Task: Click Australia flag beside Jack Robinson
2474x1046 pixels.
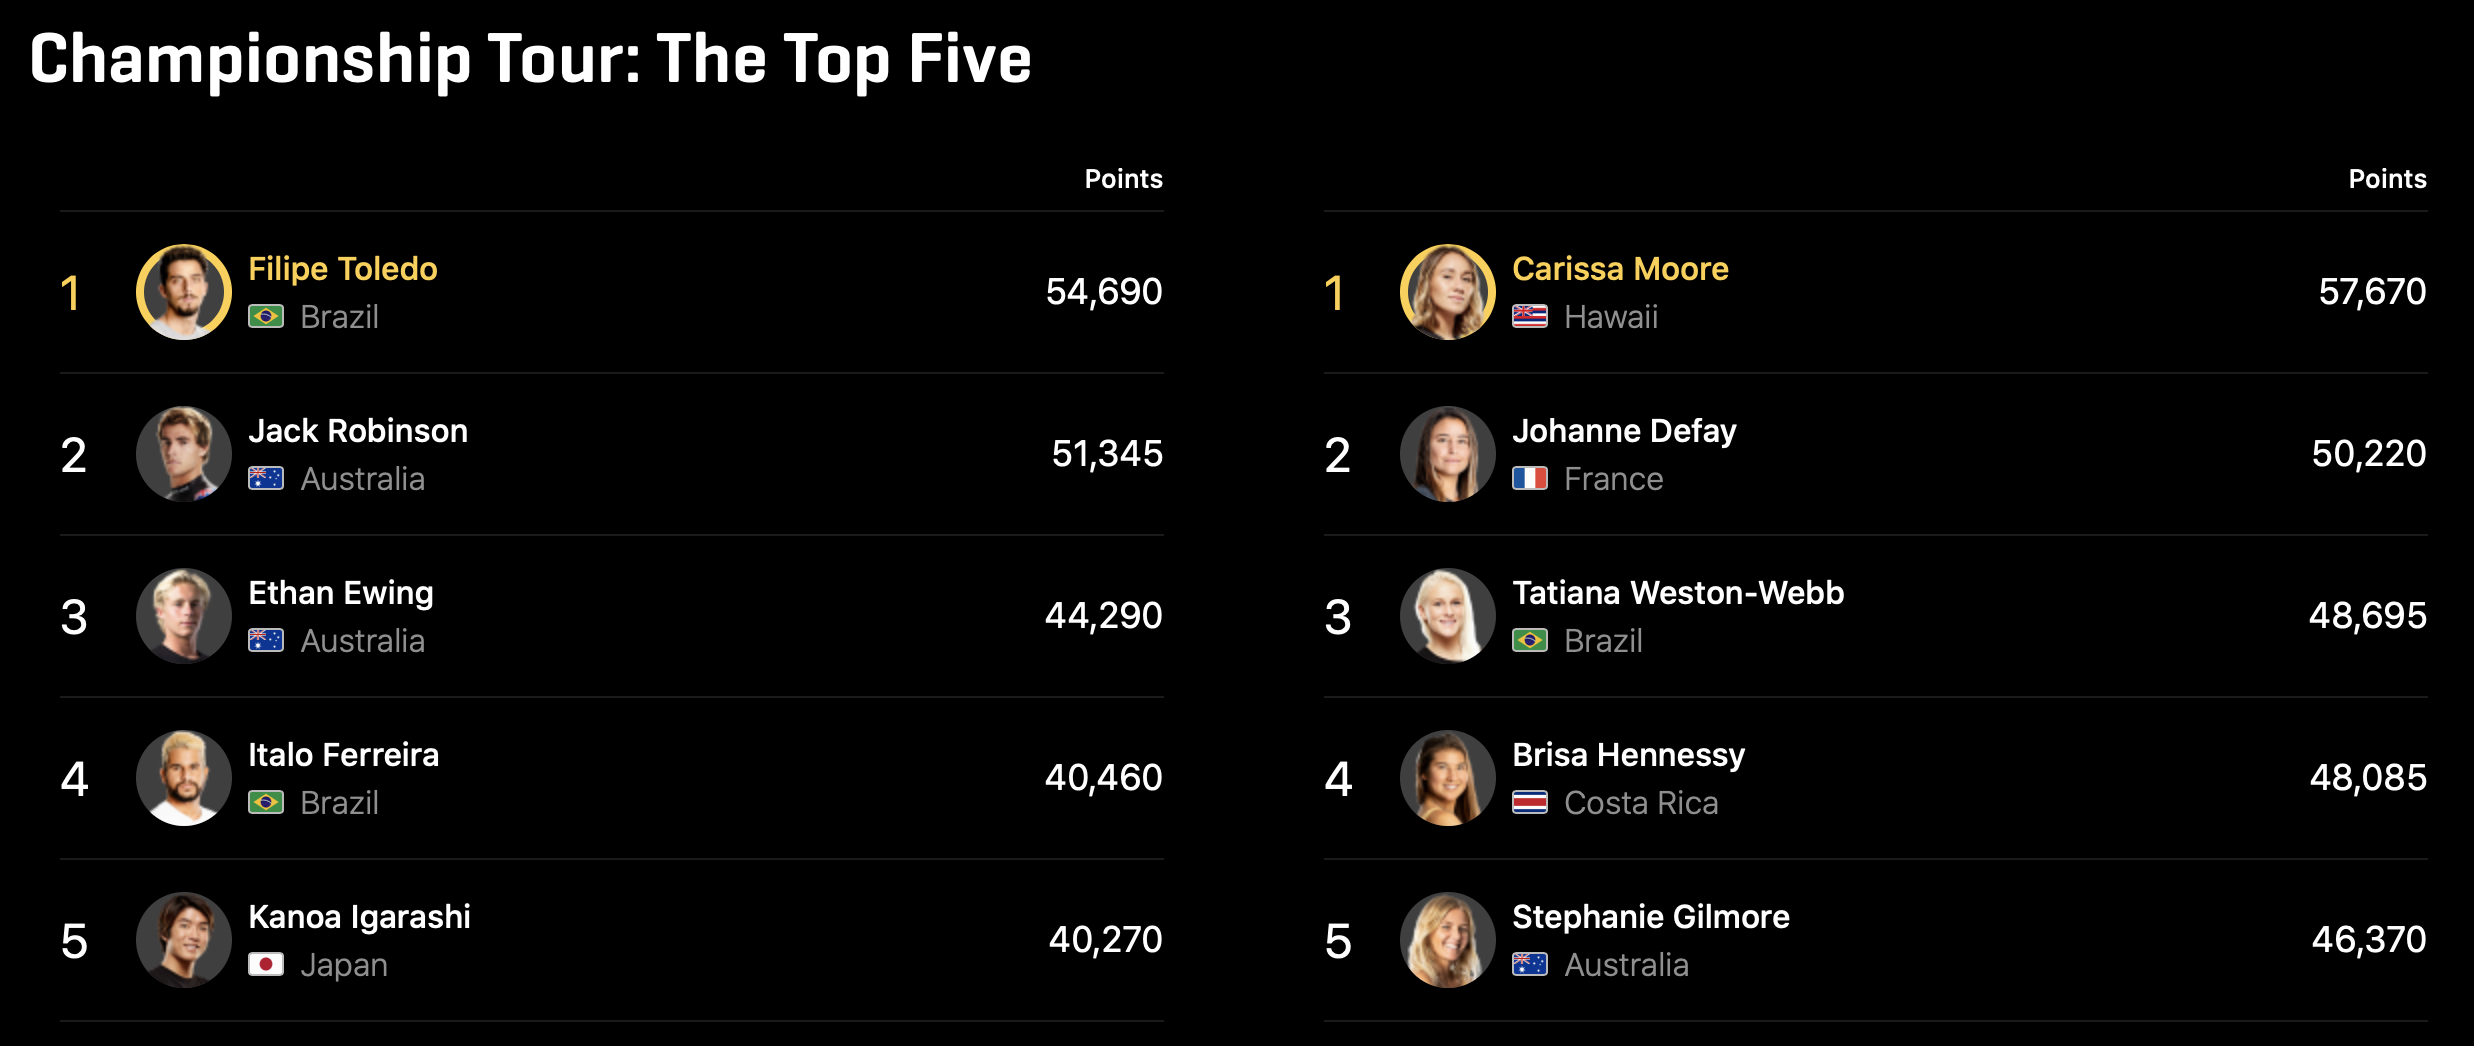Action: (266, 479)
